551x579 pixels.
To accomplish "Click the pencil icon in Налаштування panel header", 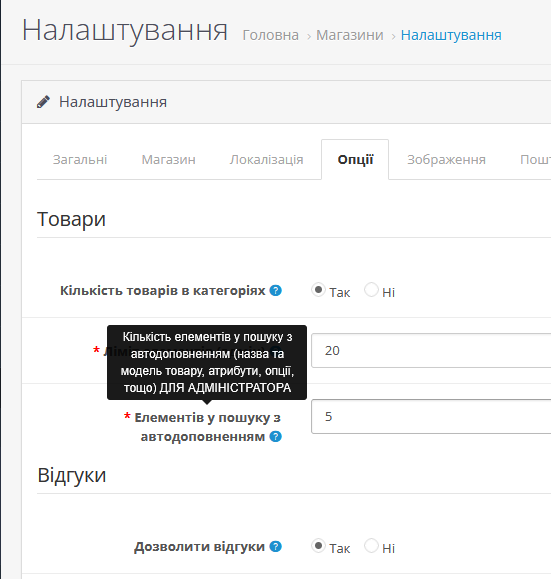I will coord(43,102).
